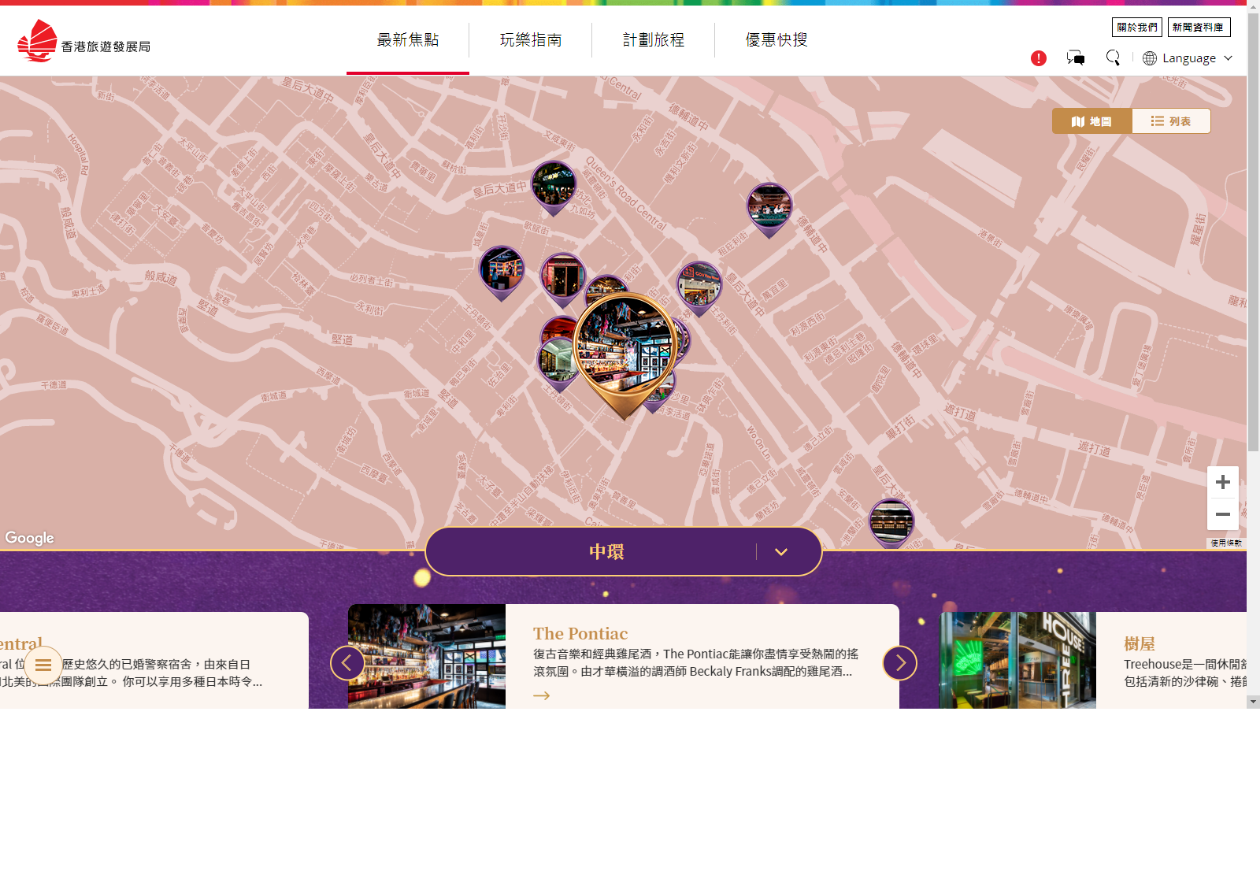
Task: Show previous venue card with left arrow
Action: click(x=347, y=662)
